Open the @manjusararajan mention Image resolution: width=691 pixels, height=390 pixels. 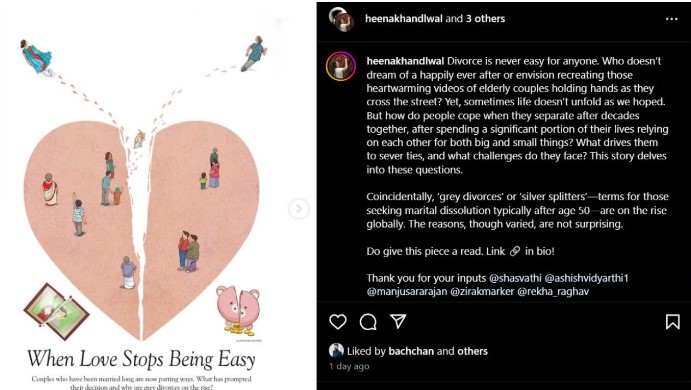pos(406,292)
